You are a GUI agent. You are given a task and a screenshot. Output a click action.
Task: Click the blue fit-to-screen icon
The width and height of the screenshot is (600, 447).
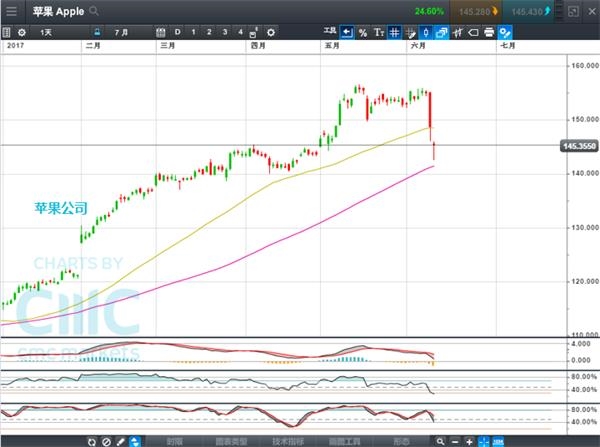click(x=484, y=442)
